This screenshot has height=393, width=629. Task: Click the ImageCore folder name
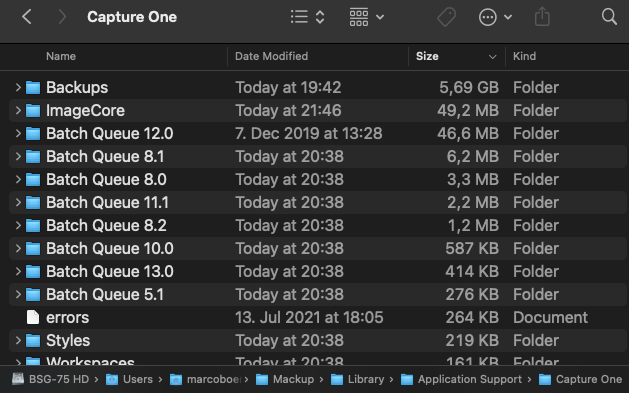click(85, 110)
